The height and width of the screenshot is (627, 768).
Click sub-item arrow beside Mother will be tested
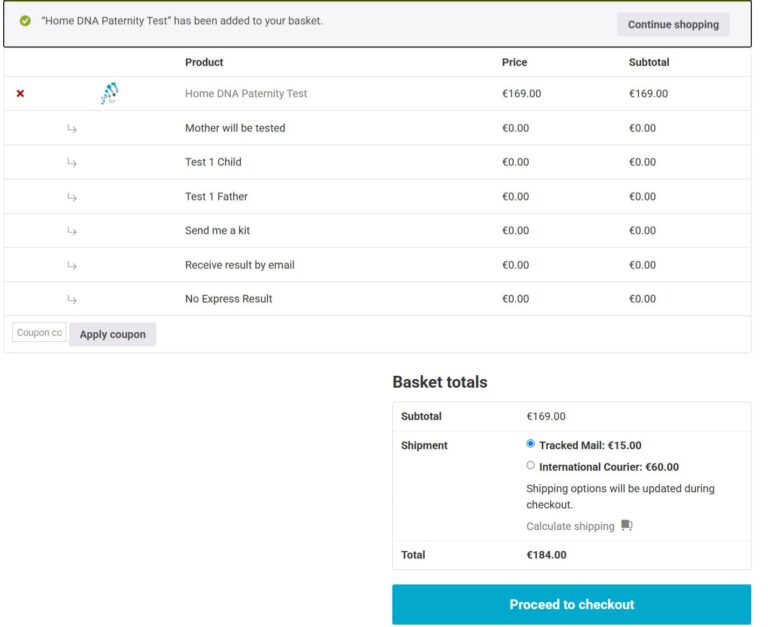(72, 128)
